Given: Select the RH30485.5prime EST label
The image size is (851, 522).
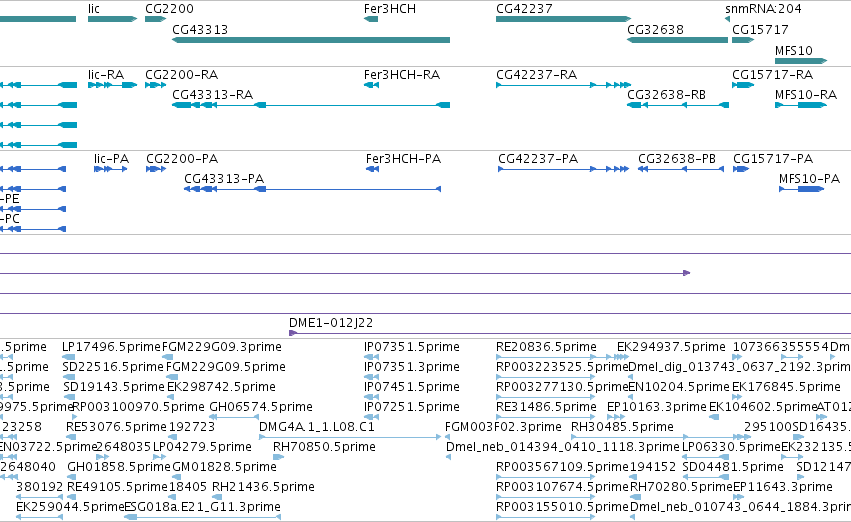Looking at the screenshot, I should pos(623,427).
